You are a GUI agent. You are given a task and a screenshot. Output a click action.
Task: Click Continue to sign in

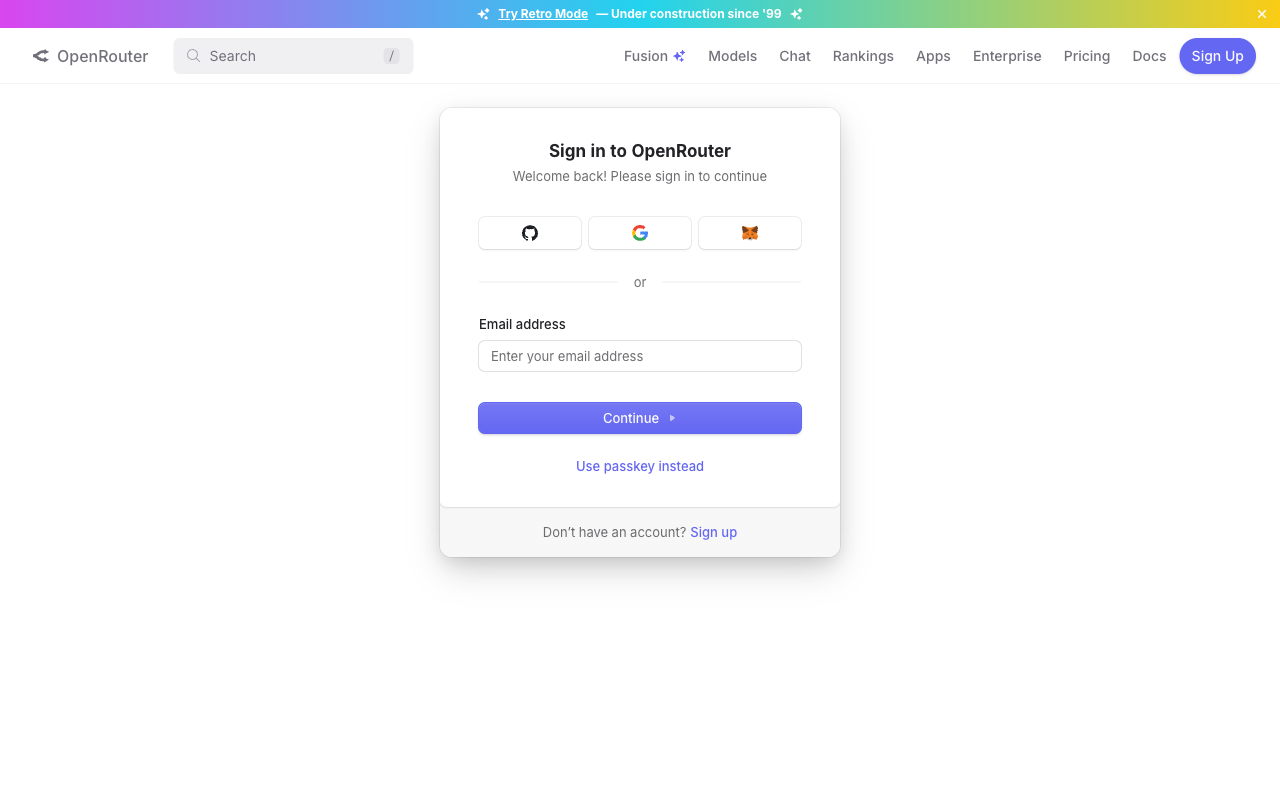point(639,418)
